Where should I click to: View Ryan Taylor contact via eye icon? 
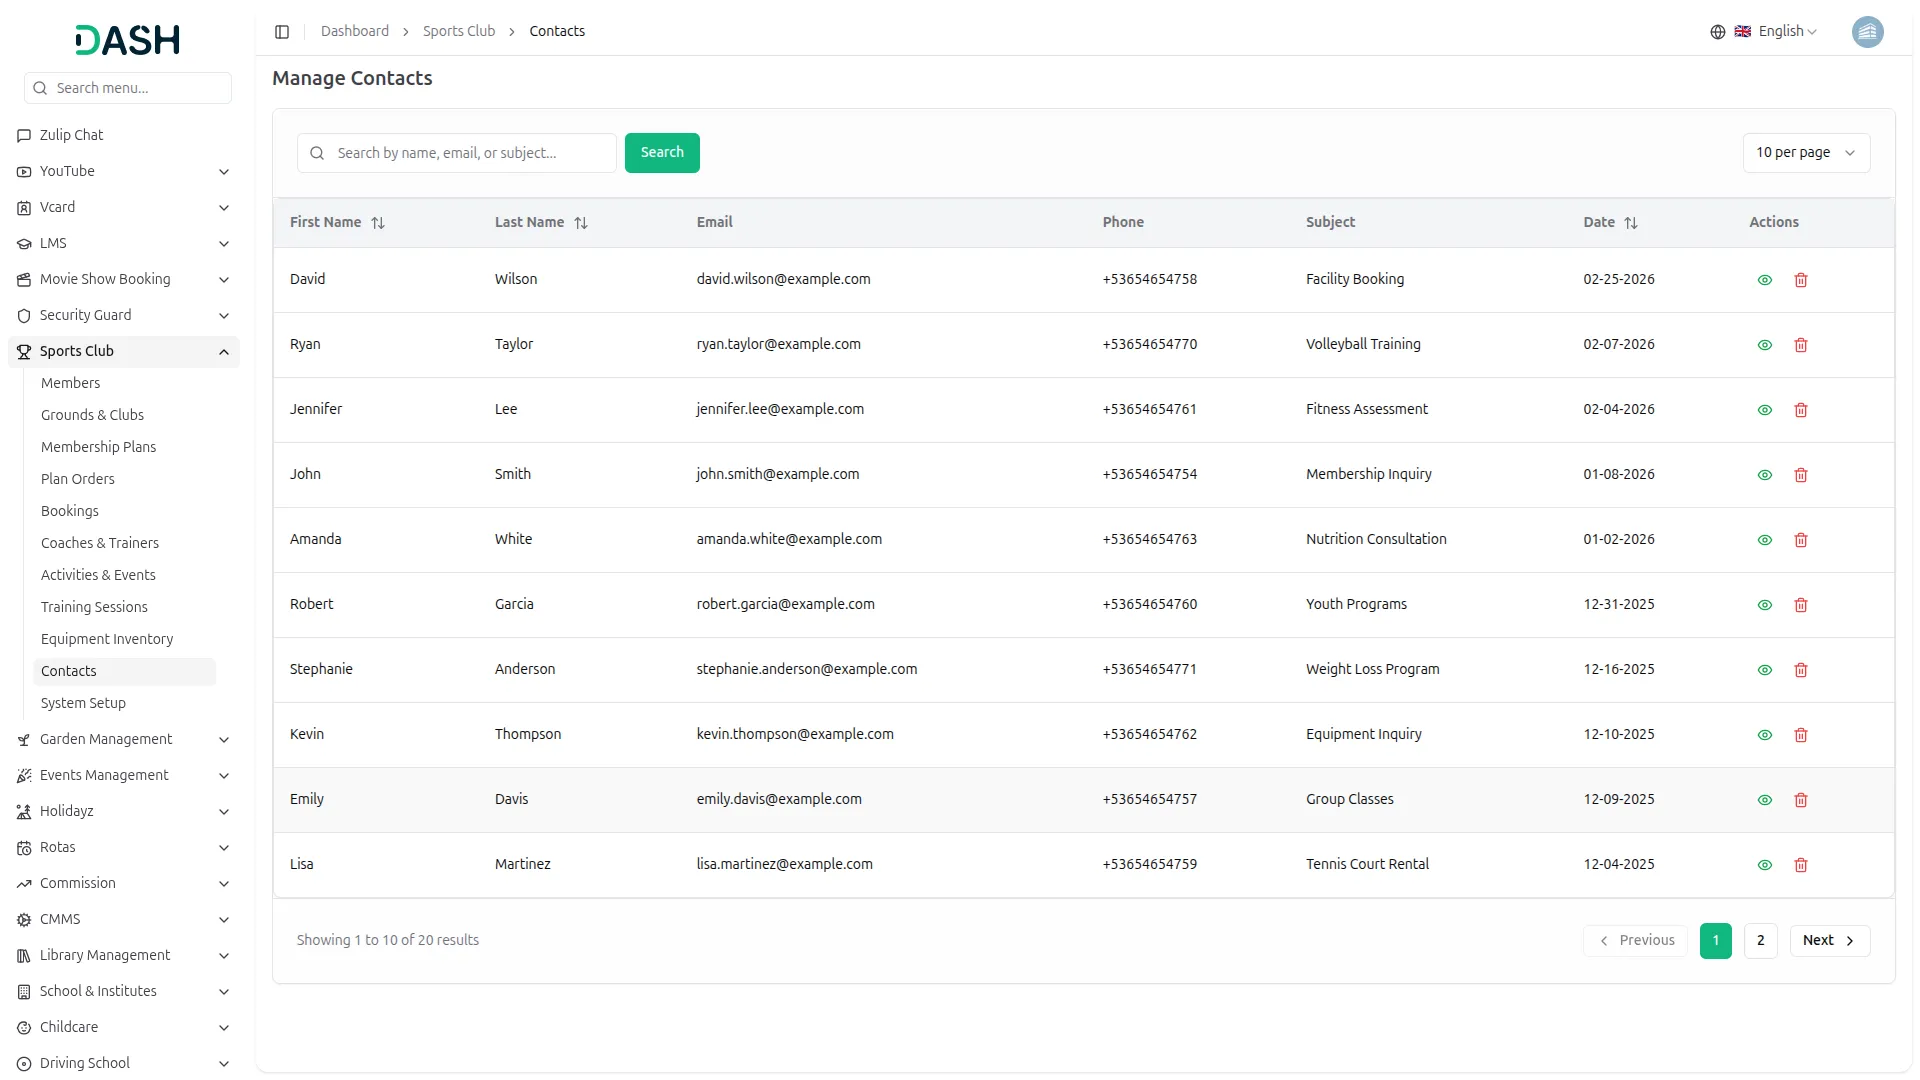click(1765, 345)
